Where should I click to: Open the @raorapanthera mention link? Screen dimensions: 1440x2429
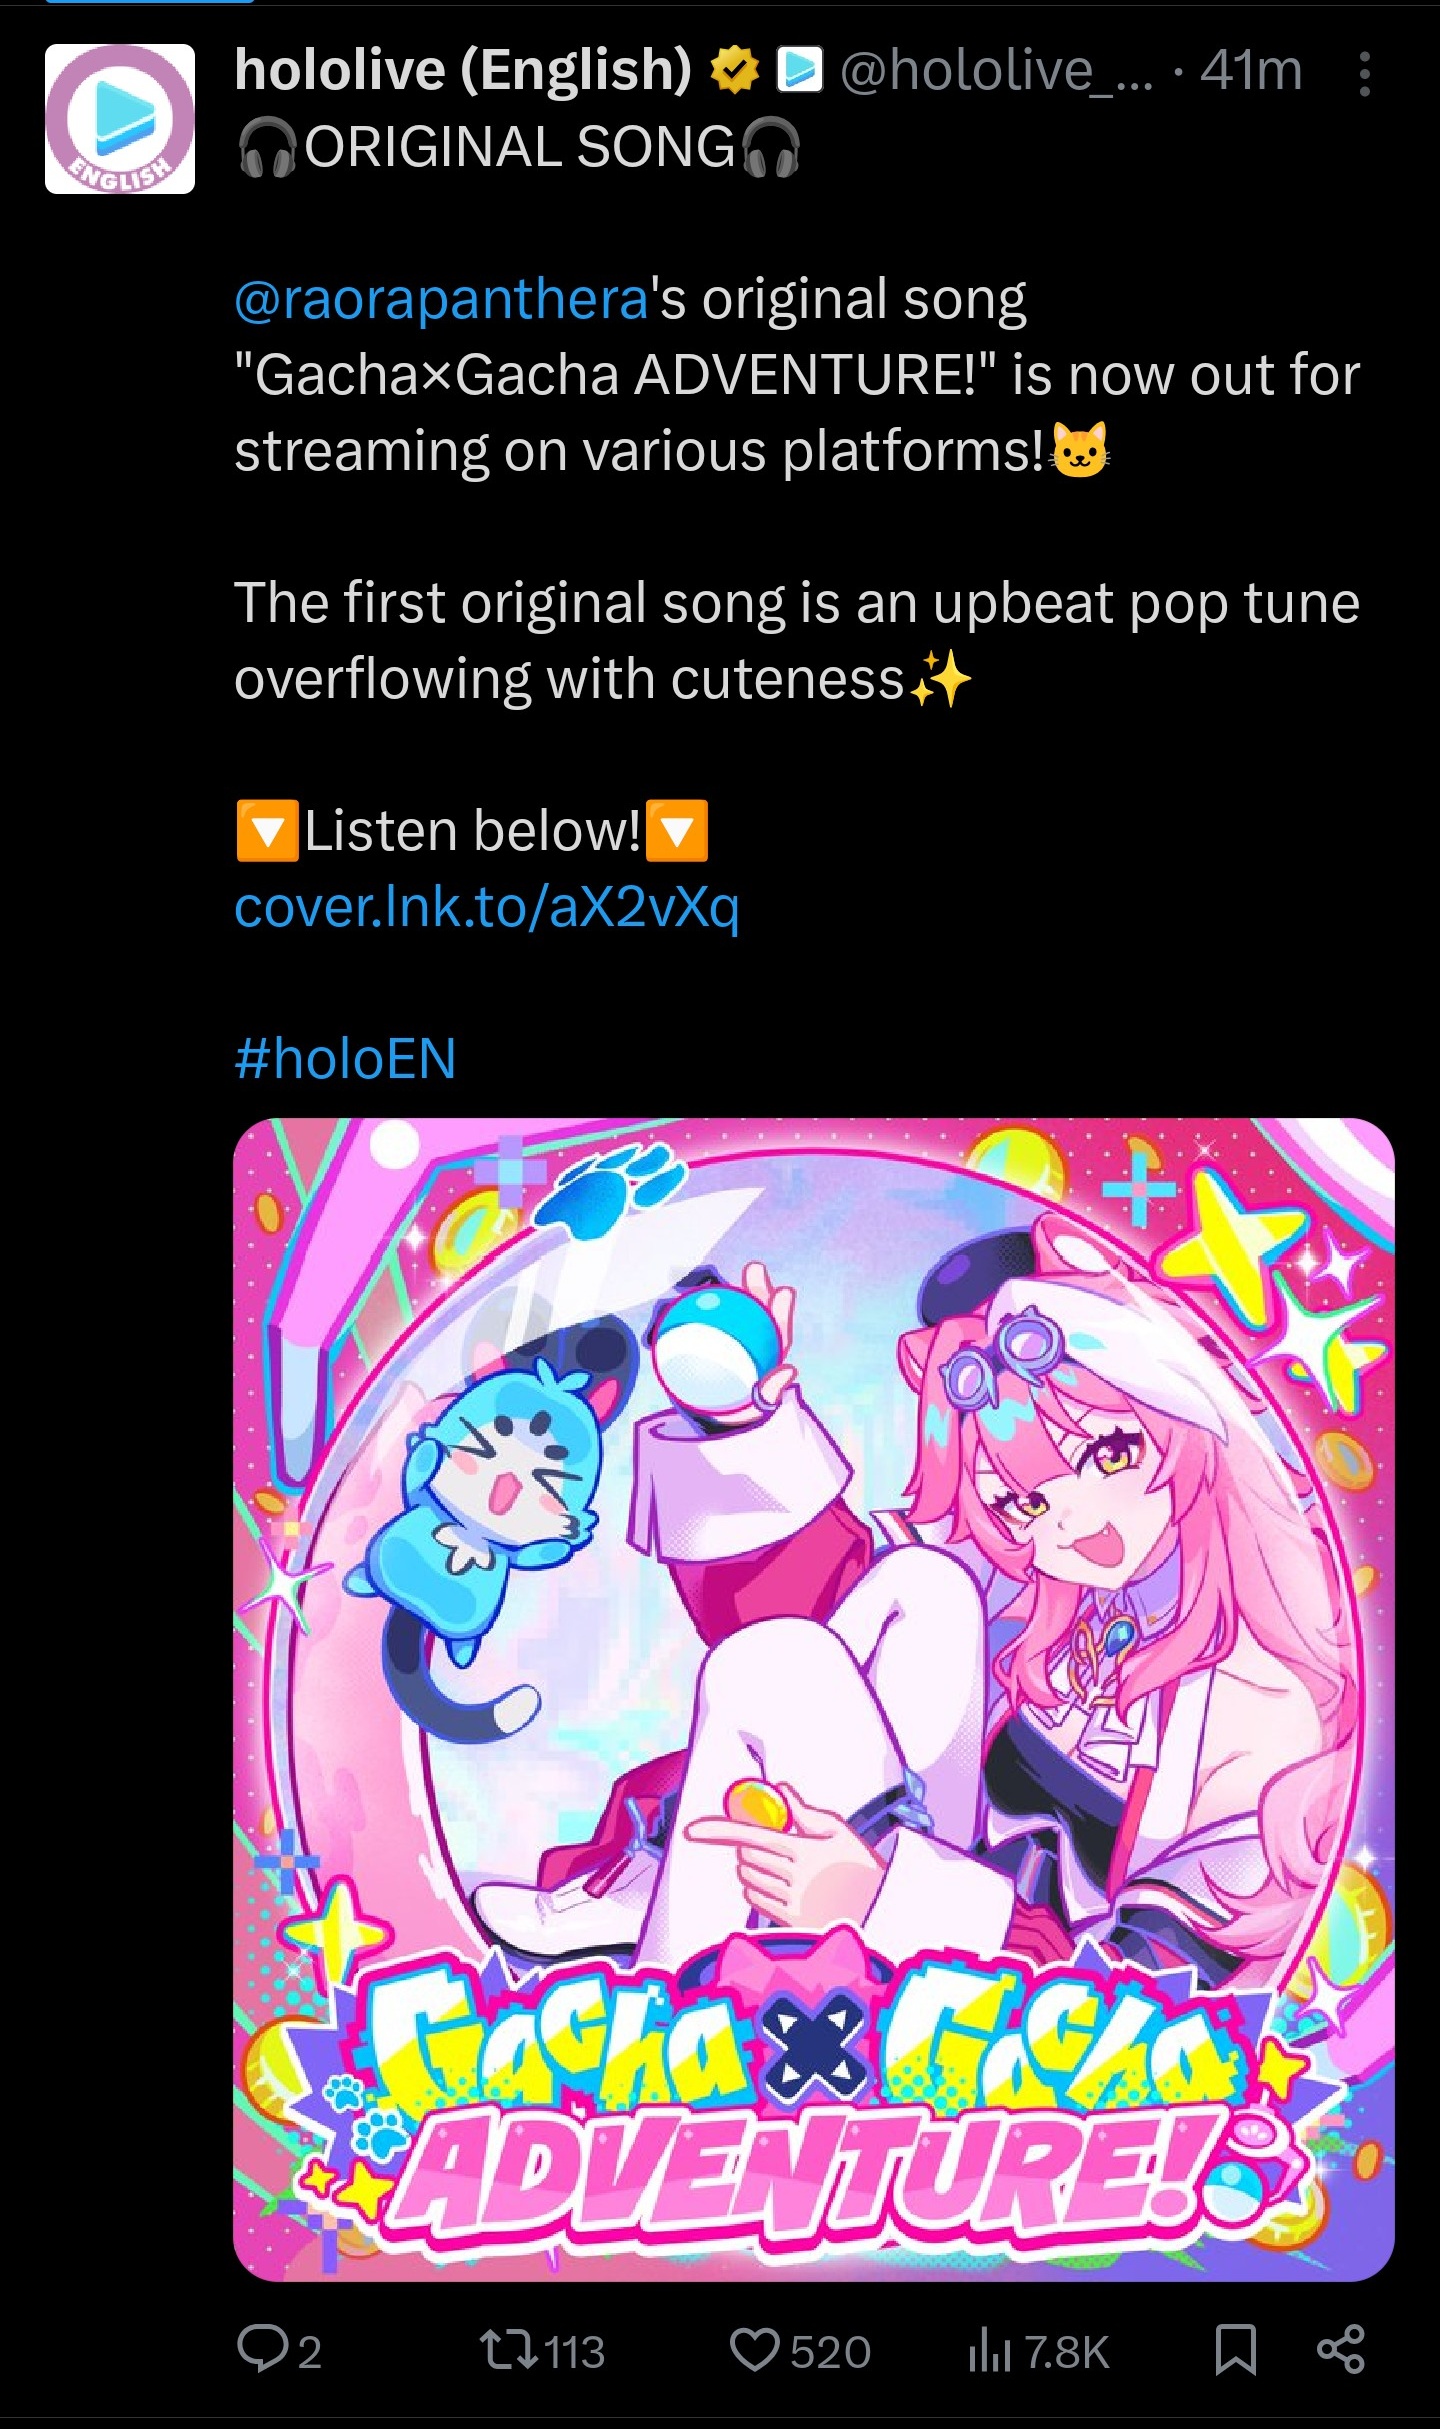(441, 299)
